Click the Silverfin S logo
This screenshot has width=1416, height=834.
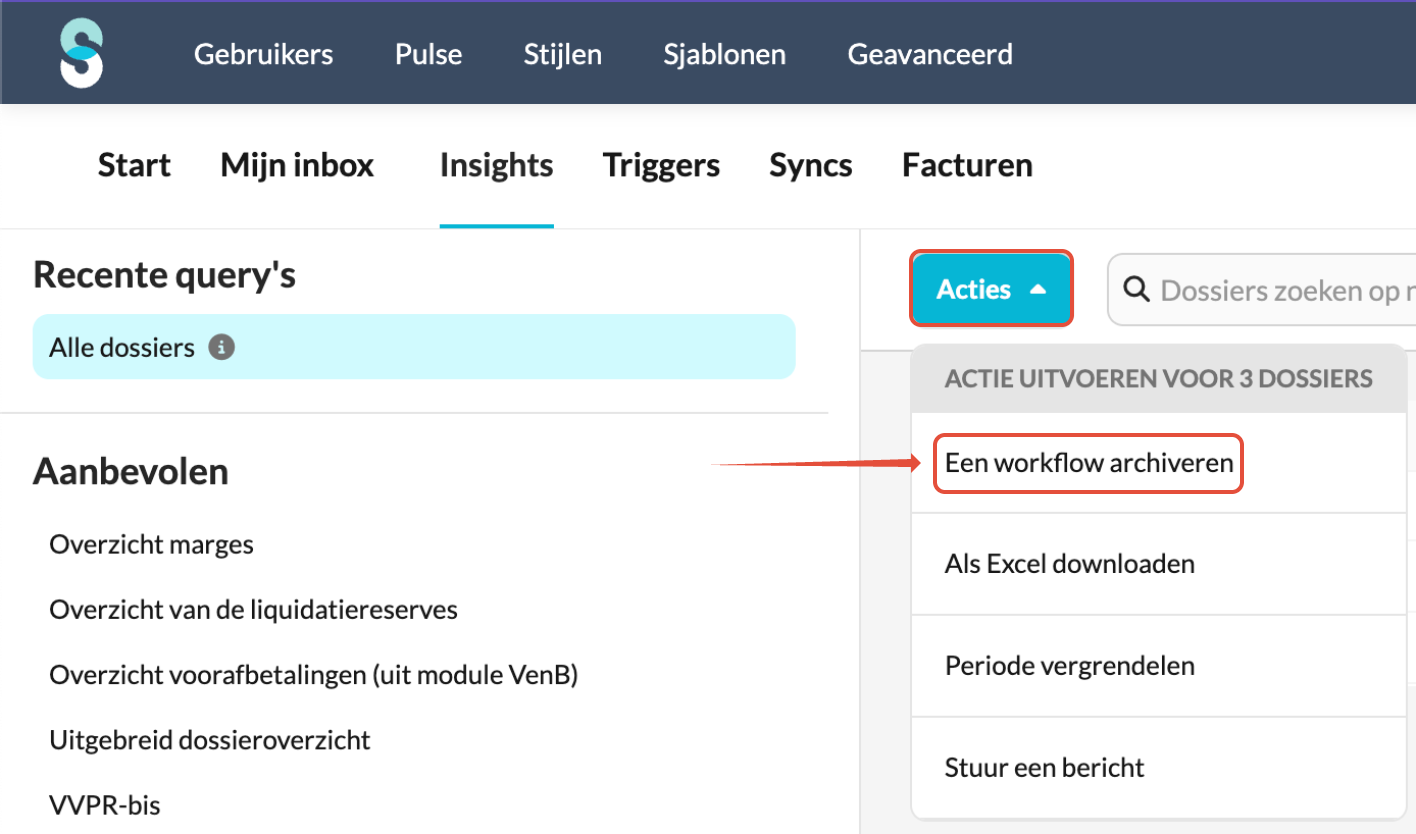click(81, 53)
